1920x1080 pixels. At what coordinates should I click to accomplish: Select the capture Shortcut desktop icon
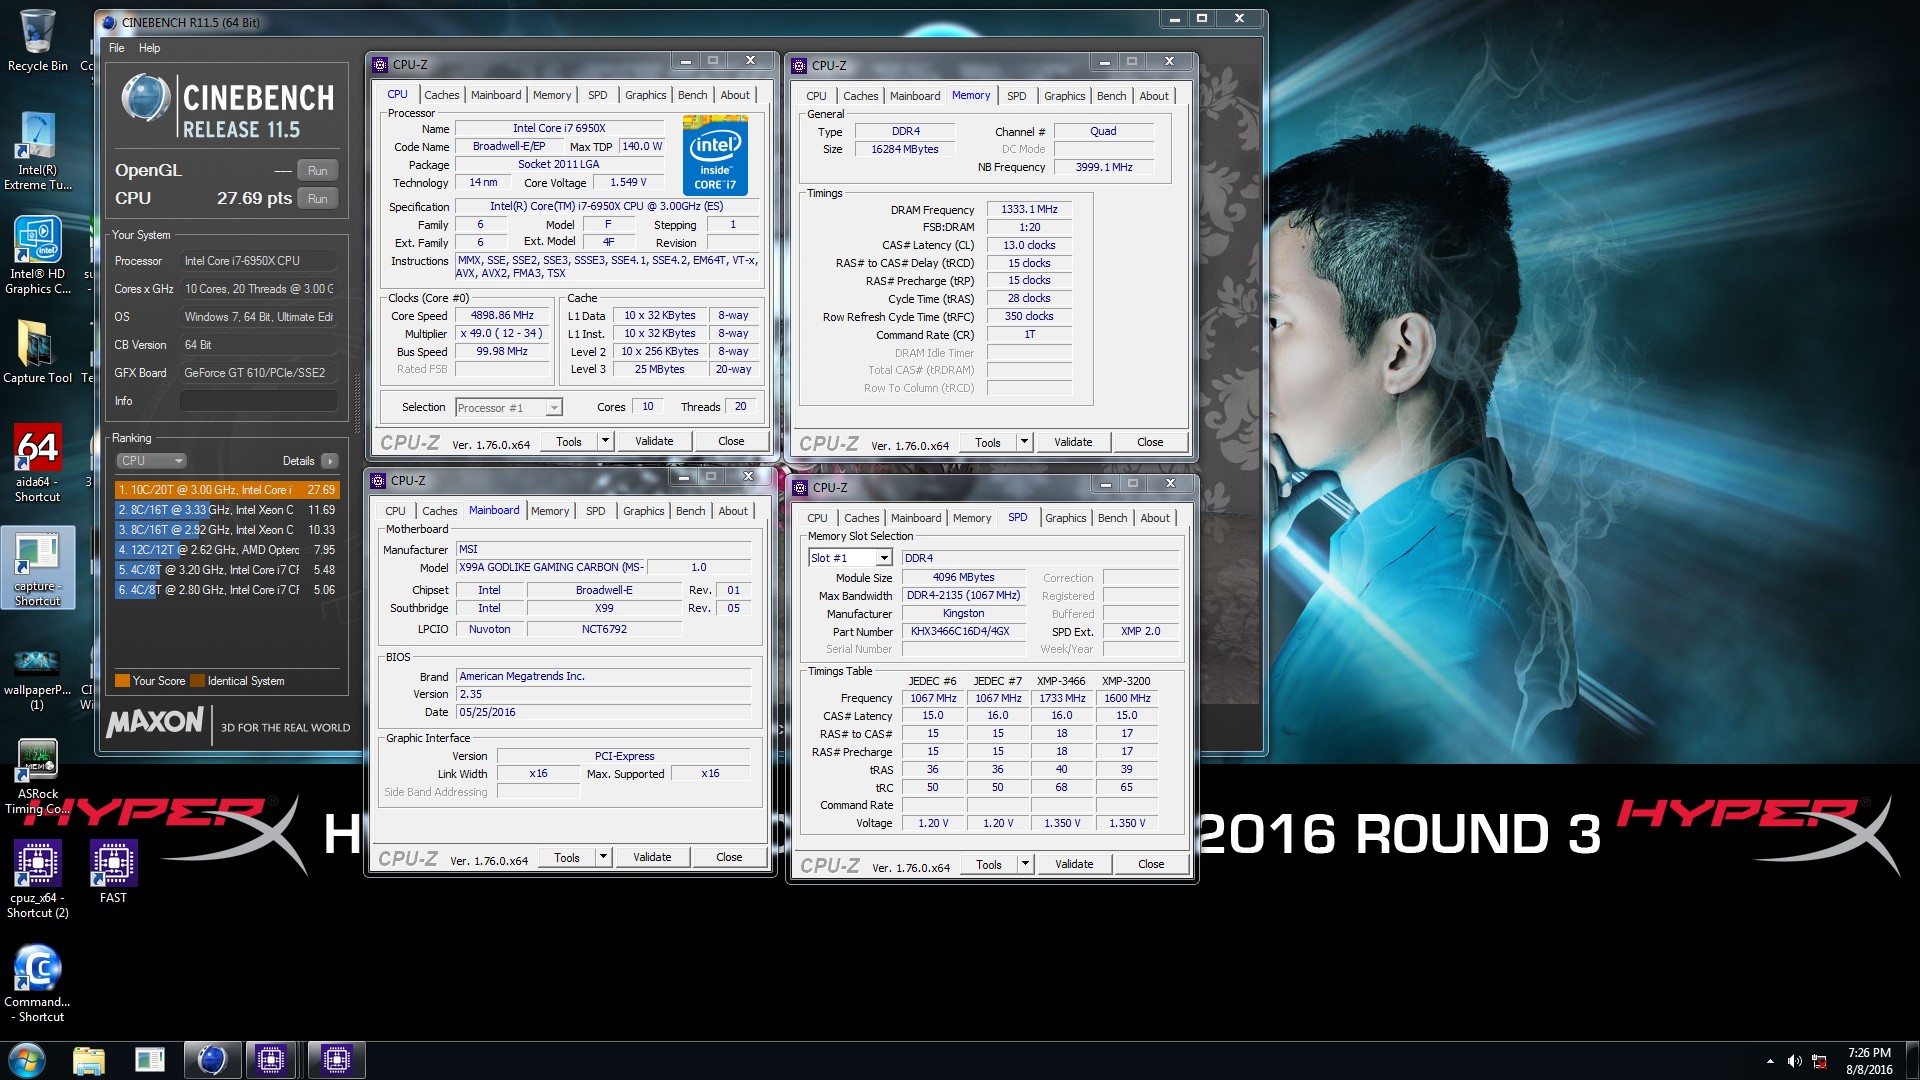coord(37,568)
